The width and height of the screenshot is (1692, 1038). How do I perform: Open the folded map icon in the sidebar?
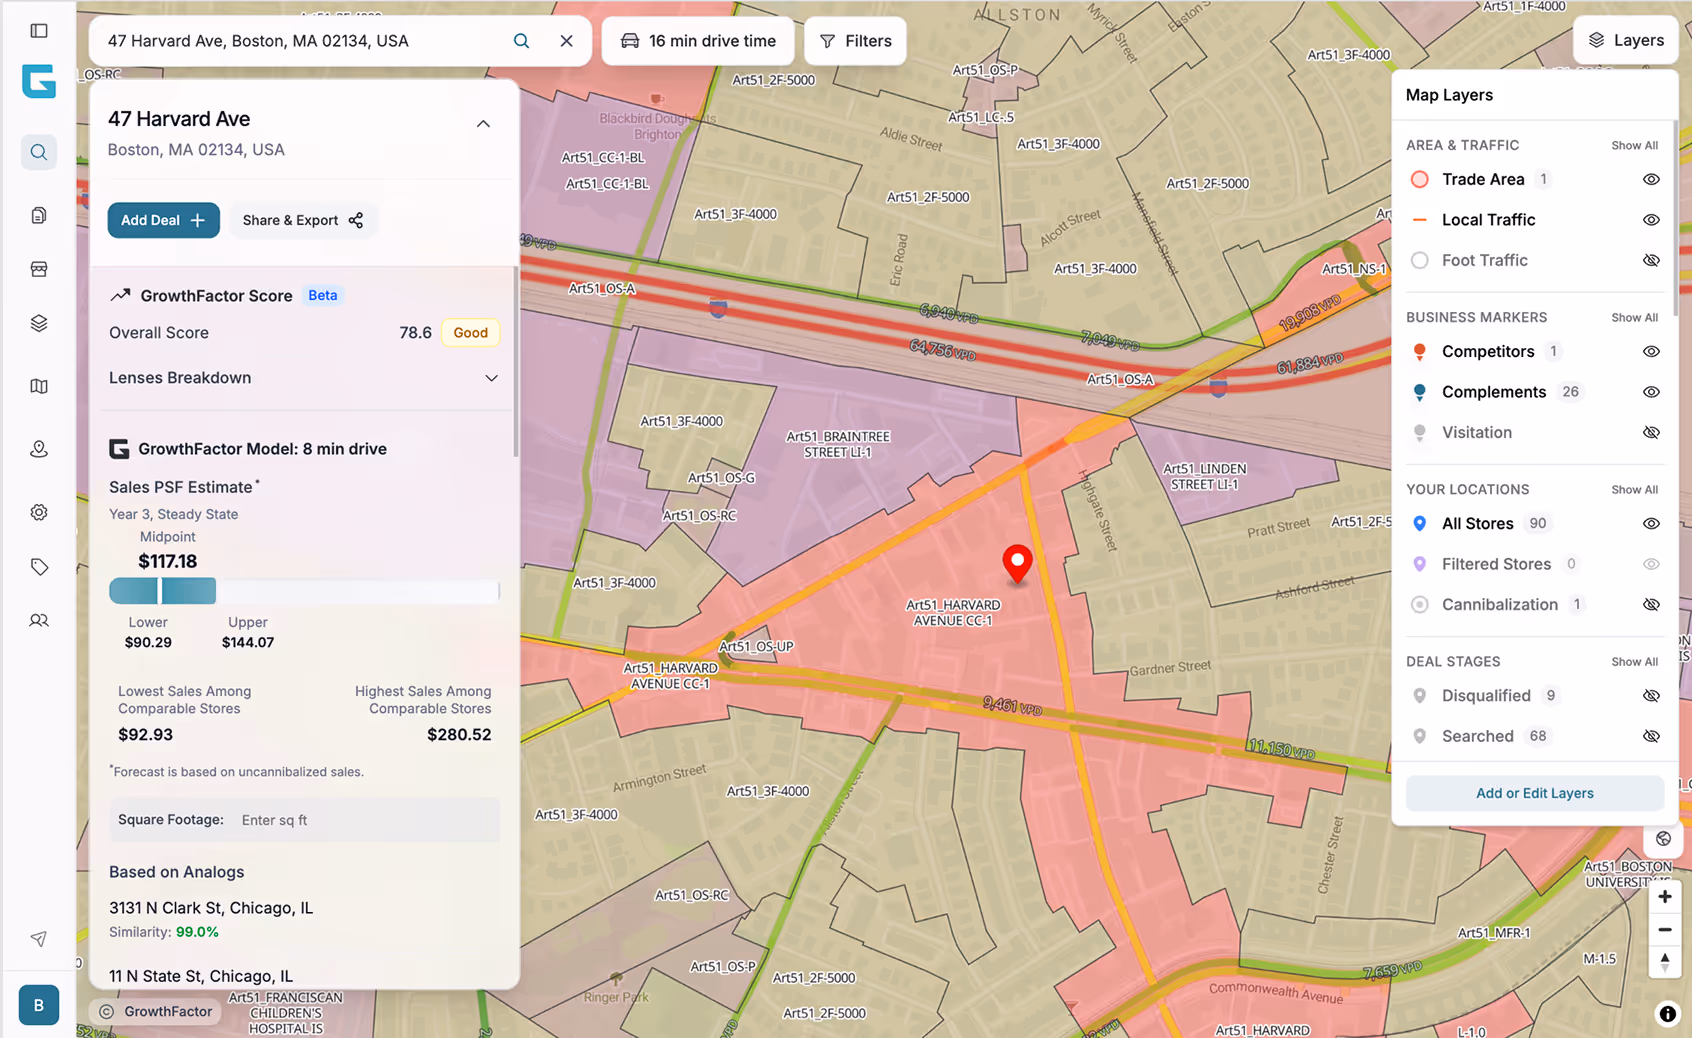click(x=39, y=386)
